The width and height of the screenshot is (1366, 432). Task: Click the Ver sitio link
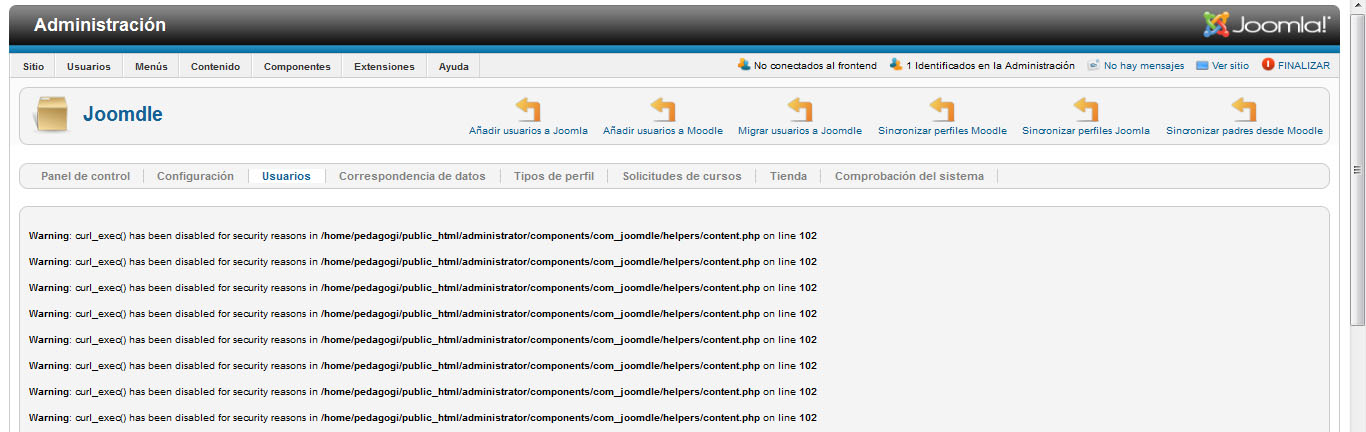point(1229,66)
